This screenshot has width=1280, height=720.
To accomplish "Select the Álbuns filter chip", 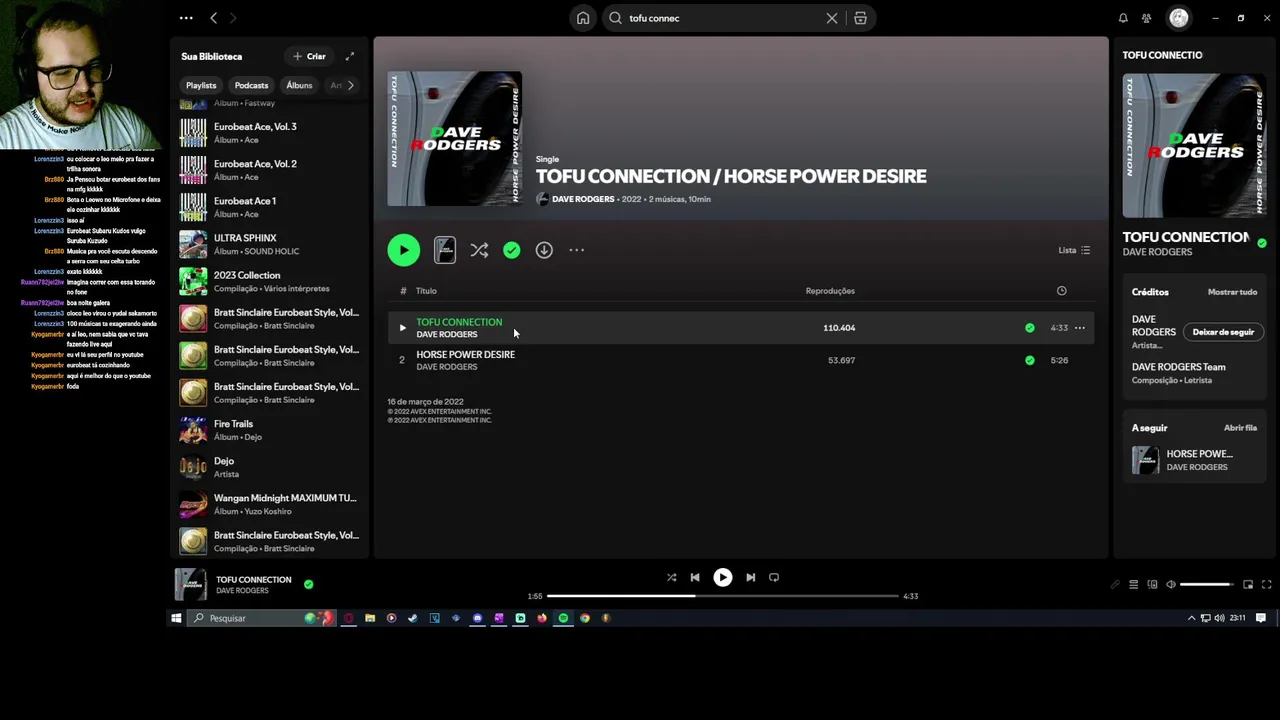I will [299, 85].
